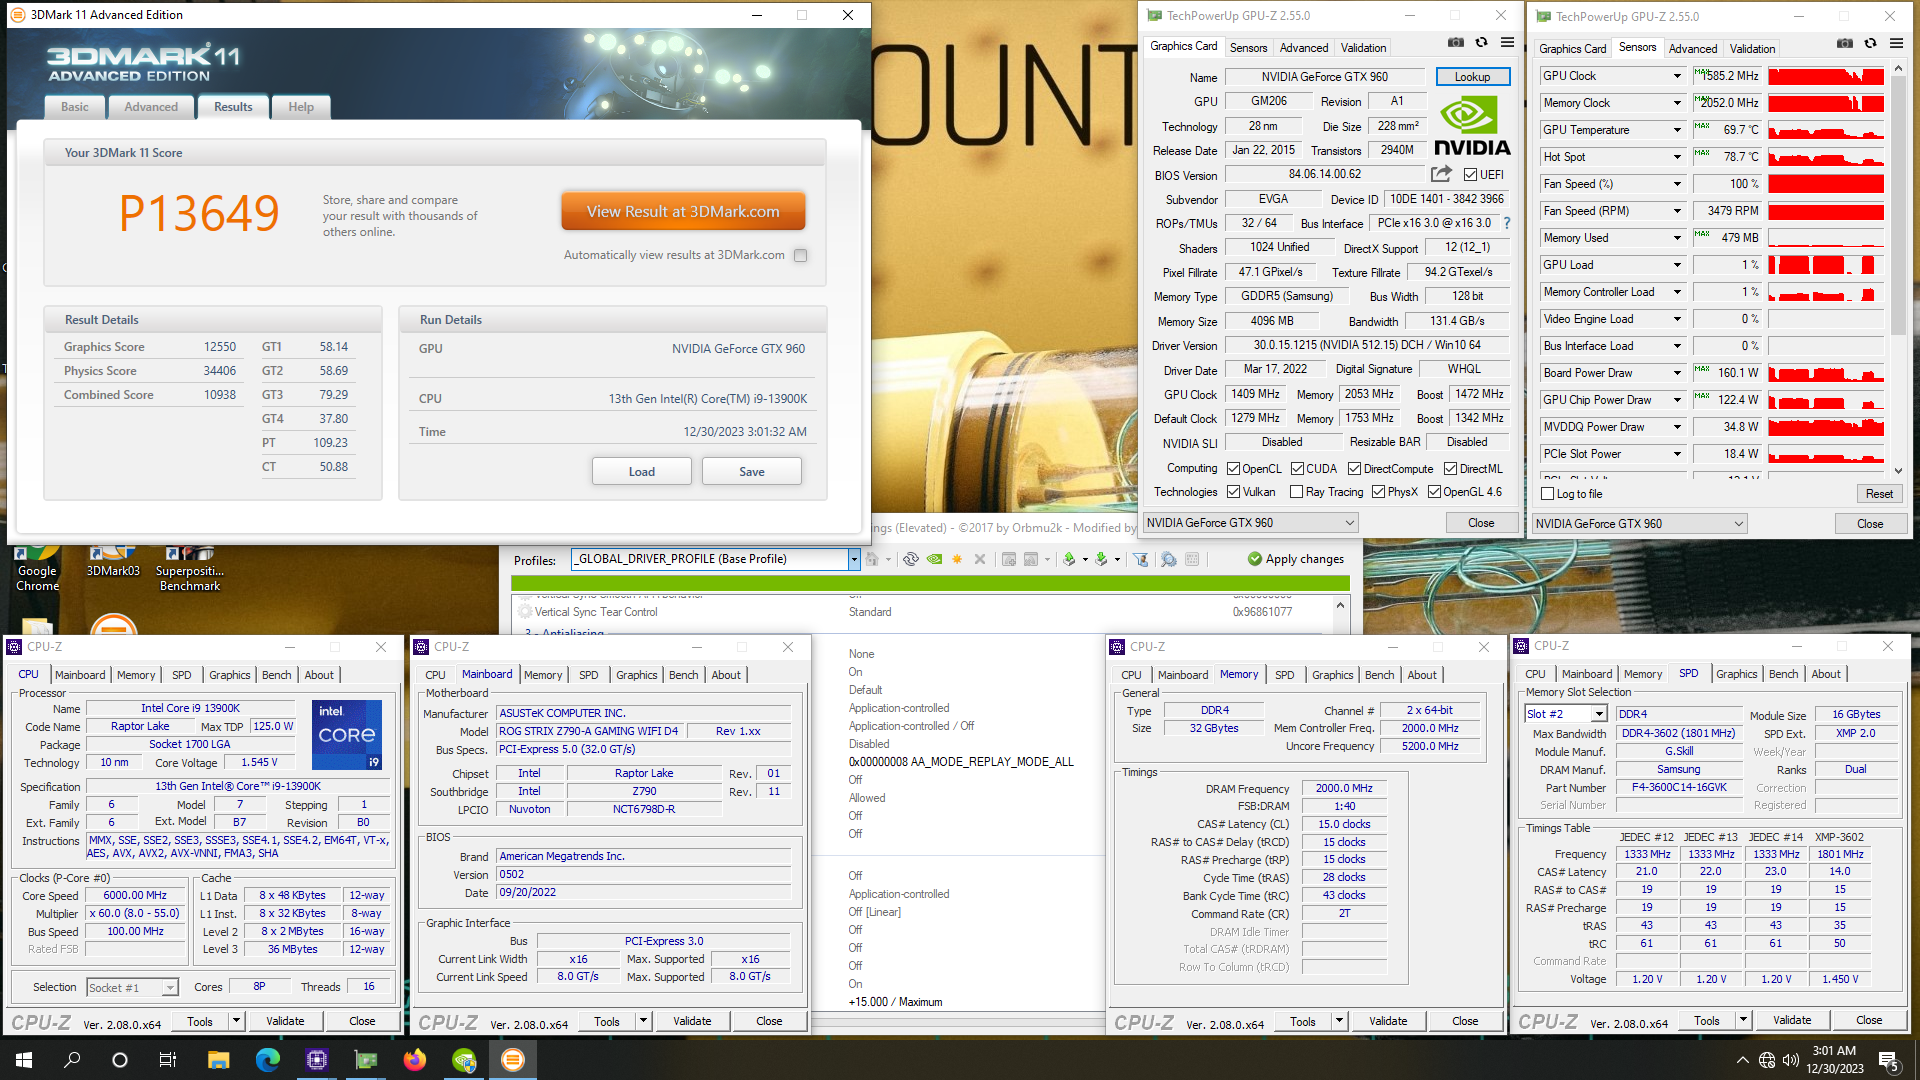Click the grey X delete profile icon
The height and width of the screenshot is (1080, 1920).
click(980, 559)
